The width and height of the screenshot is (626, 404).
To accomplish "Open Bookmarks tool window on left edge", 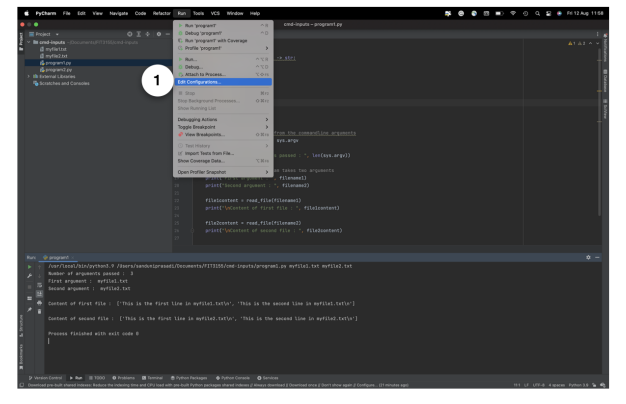I will pyautogui.click(x=21, y=356).
